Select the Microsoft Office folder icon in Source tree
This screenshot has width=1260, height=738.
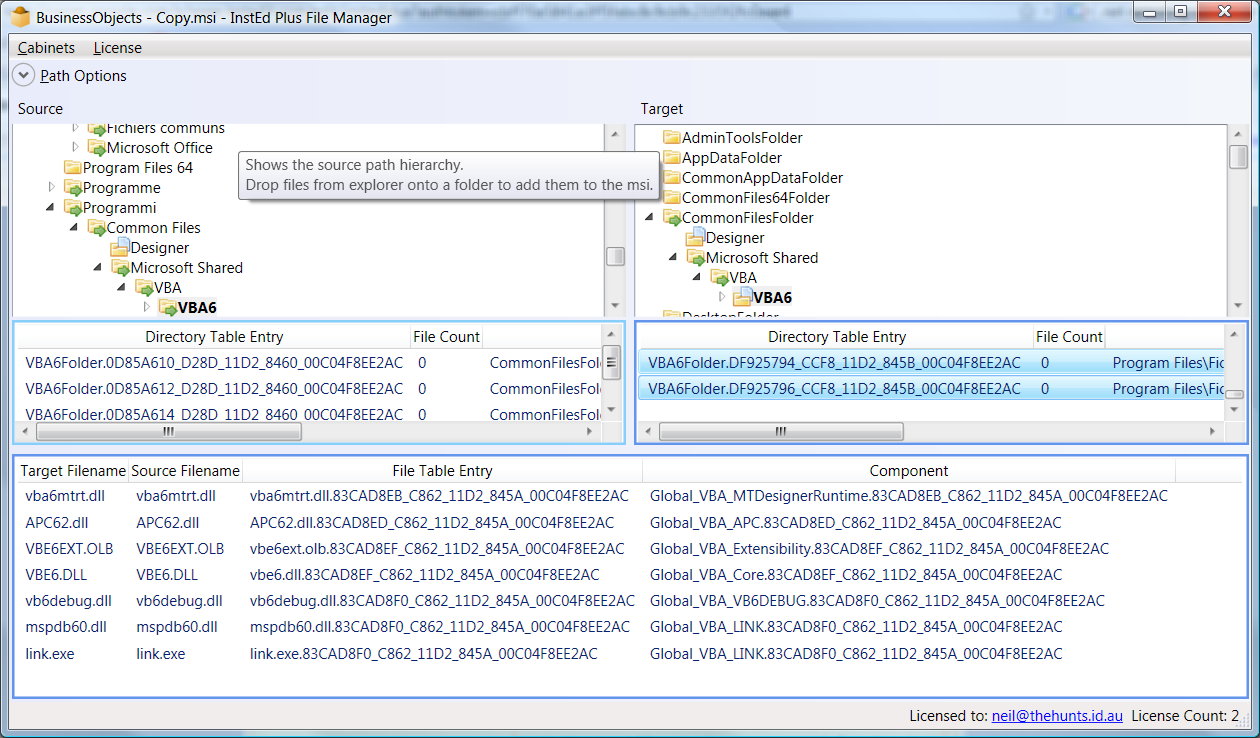pos(97,148)
